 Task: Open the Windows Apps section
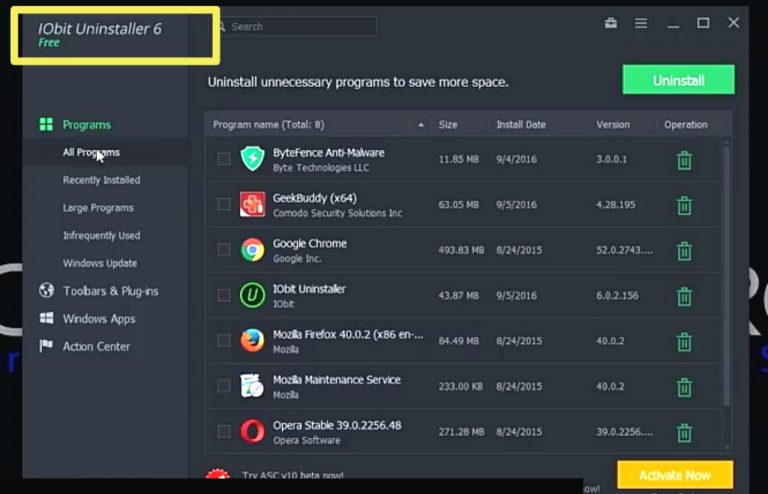(x=99, y=319)
